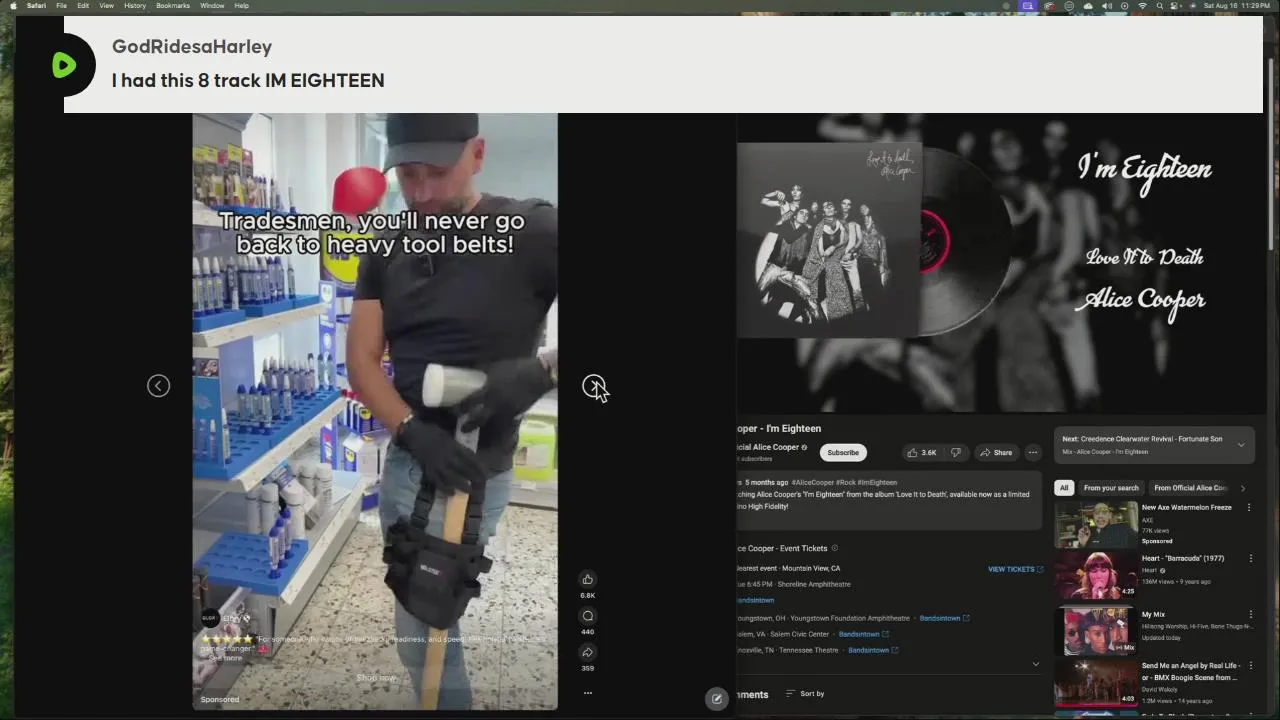Share the tool belt reel (359)
This screenshot has width=1280, height=720.
pos(588,652)
